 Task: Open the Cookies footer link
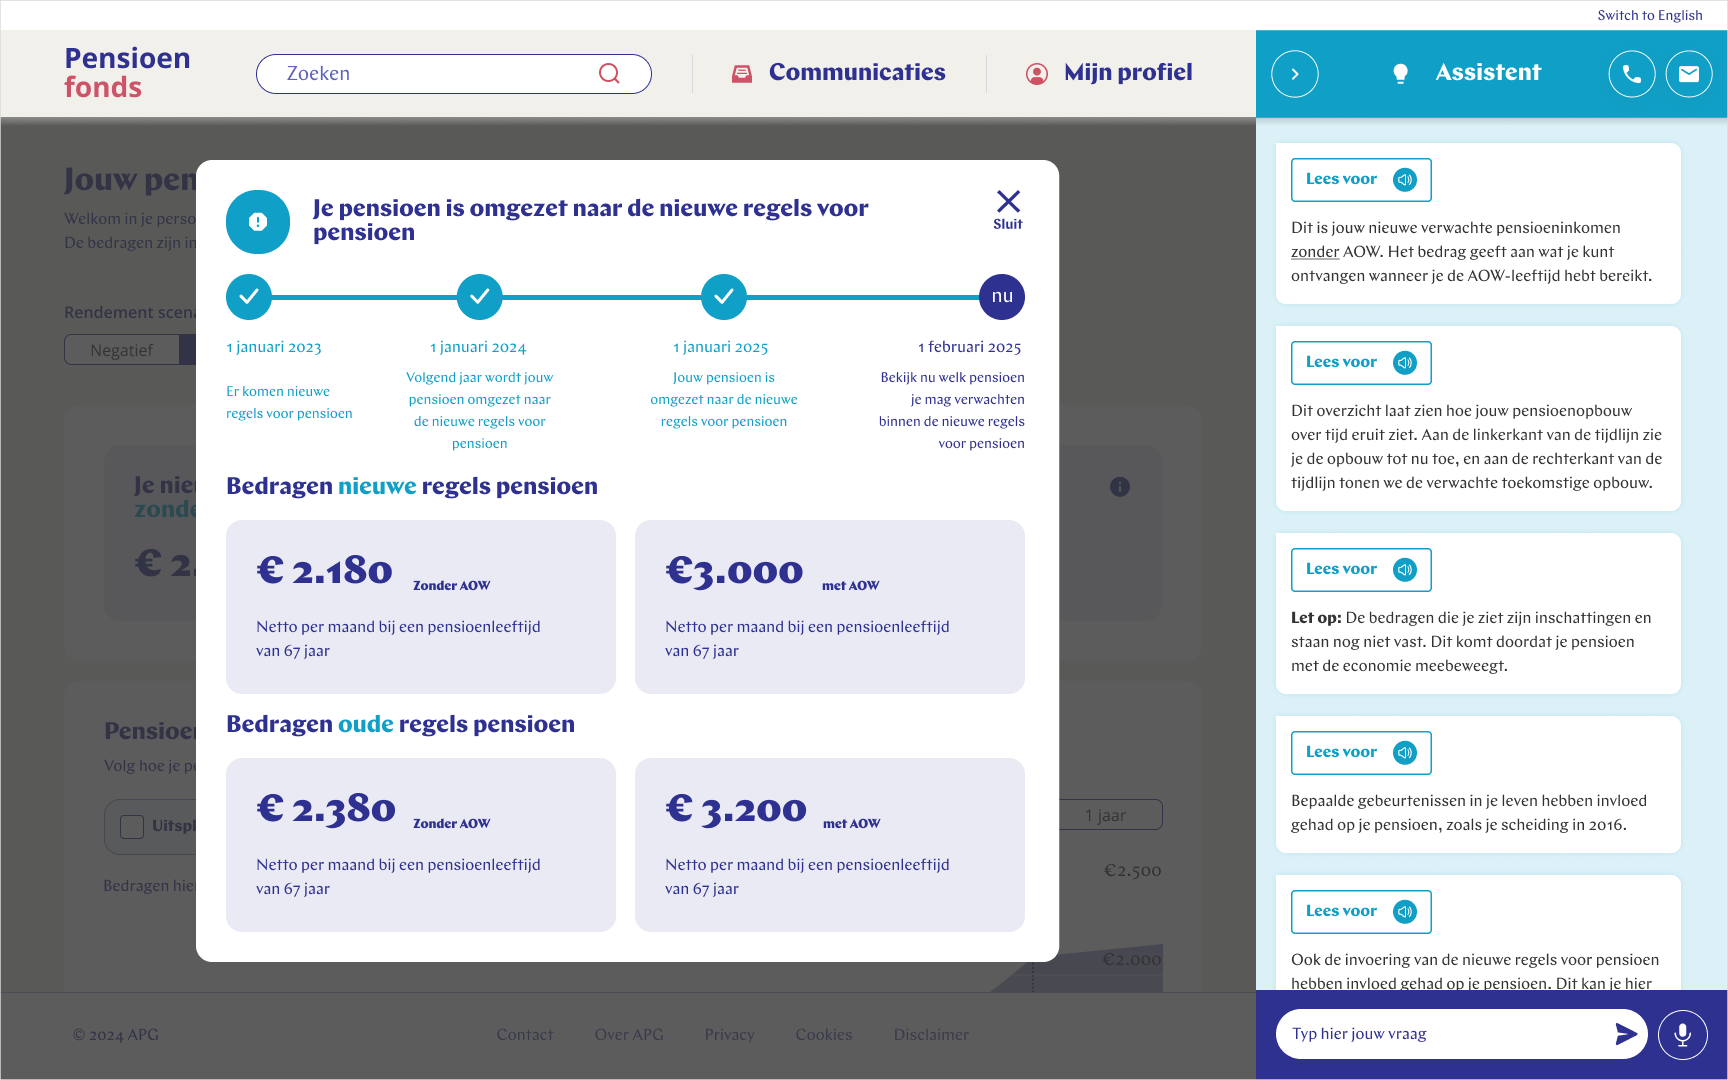[824, 1035]
